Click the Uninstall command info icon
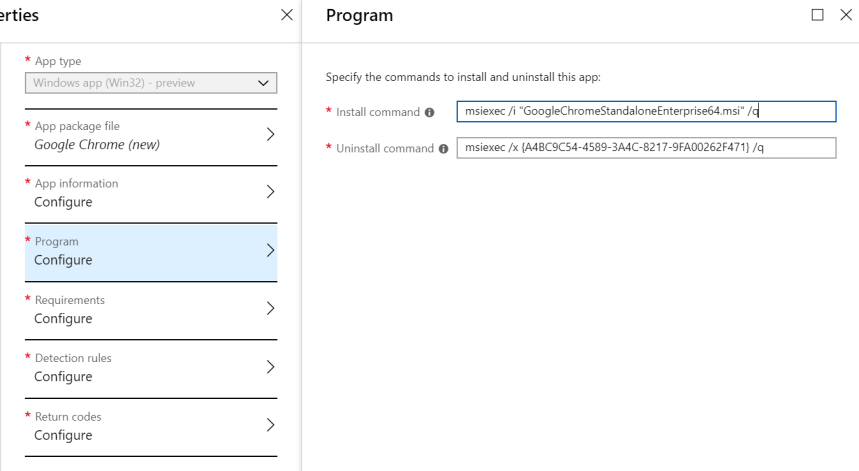This screenshot has width=859, height=471. coord(444,148)
